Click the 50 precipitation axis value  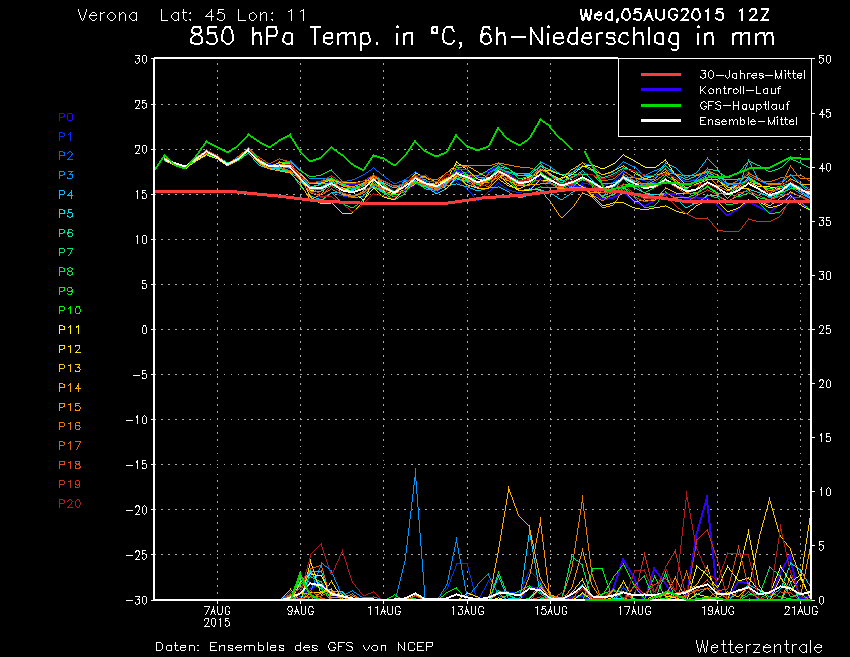825,60
